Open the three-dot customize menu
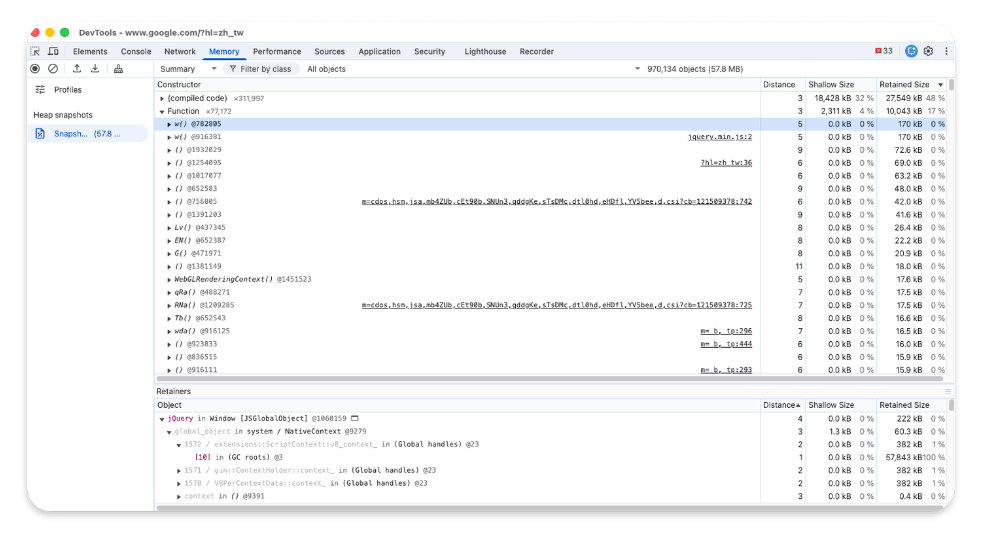Image resolution: width=981 pixels, height=543 pixels. click(946, 51)
